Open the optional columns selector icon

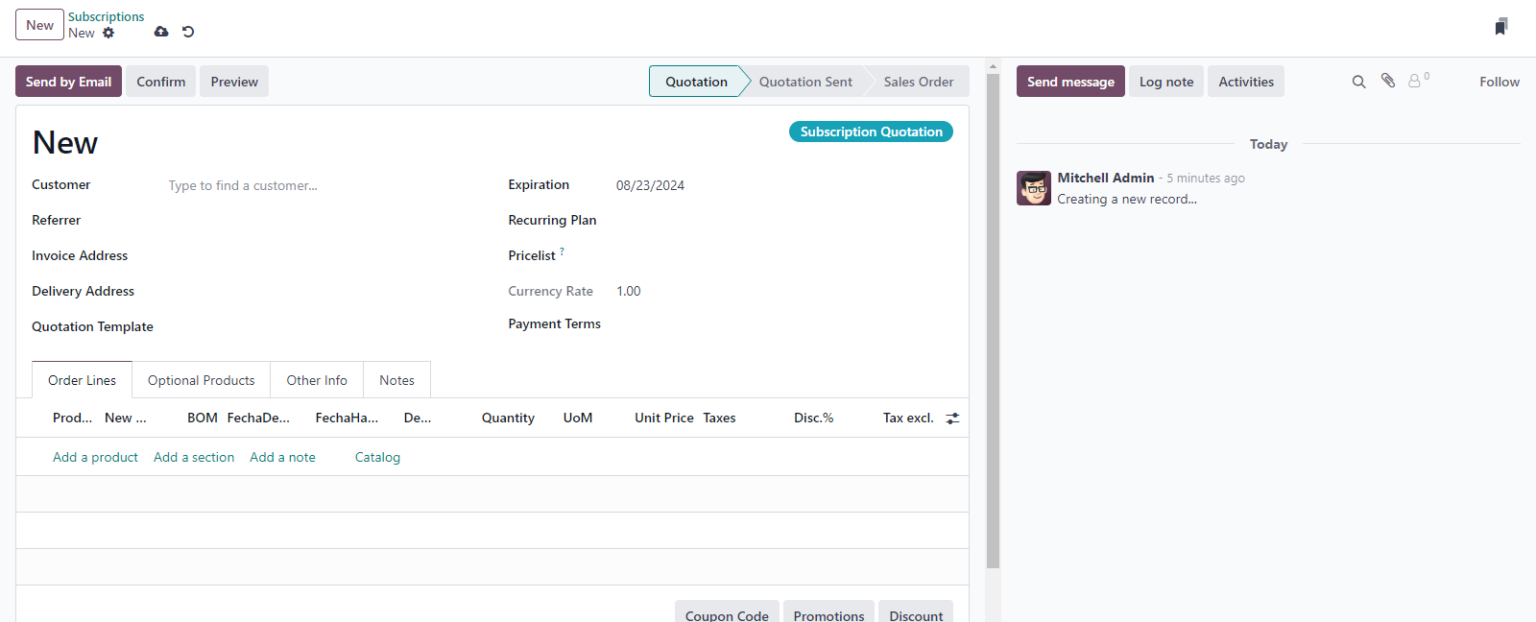tap(951, 417)
